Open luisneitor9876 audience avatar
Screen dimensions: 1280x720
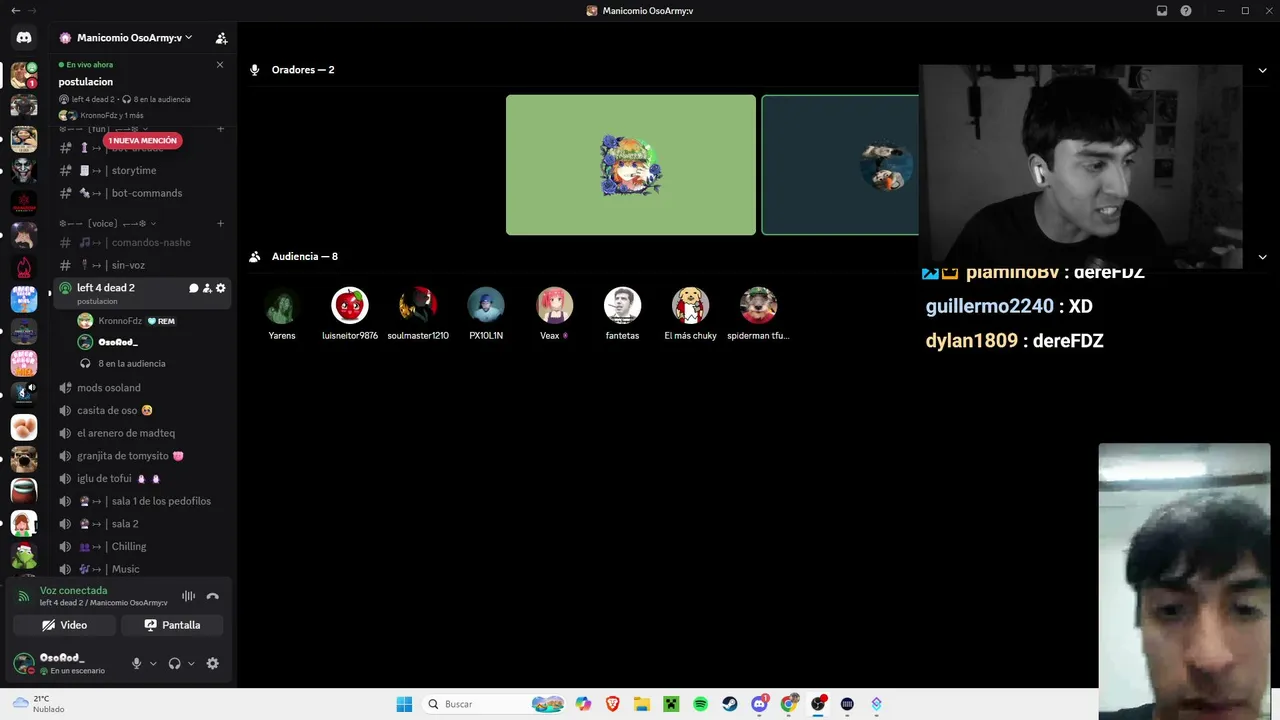350,305
